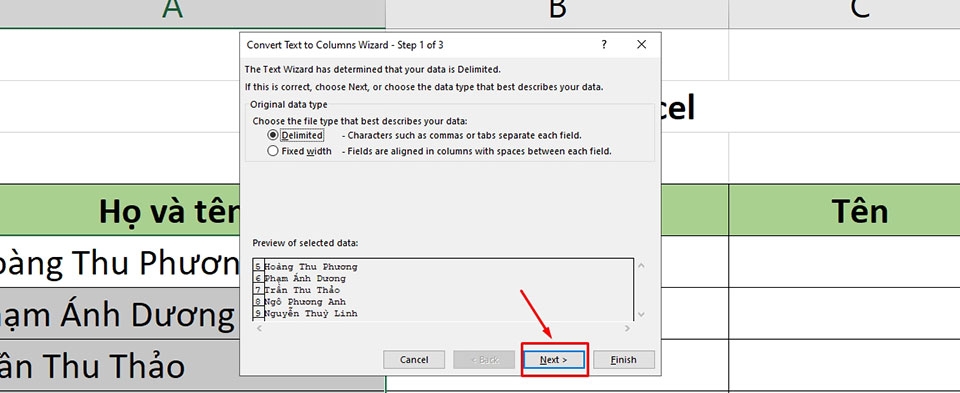Click the 'Preview of selected data' label
This screenshot has height=393, width=960.
click(x=305, y=243)
